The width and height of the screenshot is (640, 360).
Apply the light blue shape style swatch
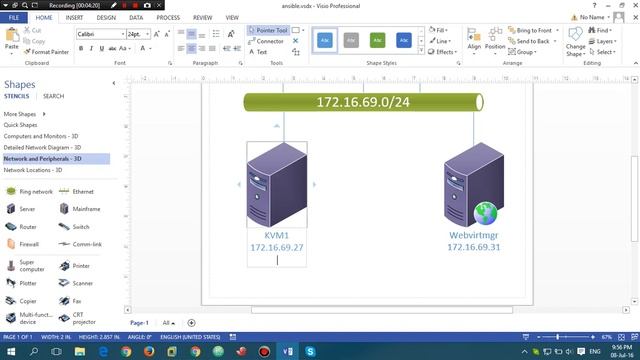tap(325, 40)
